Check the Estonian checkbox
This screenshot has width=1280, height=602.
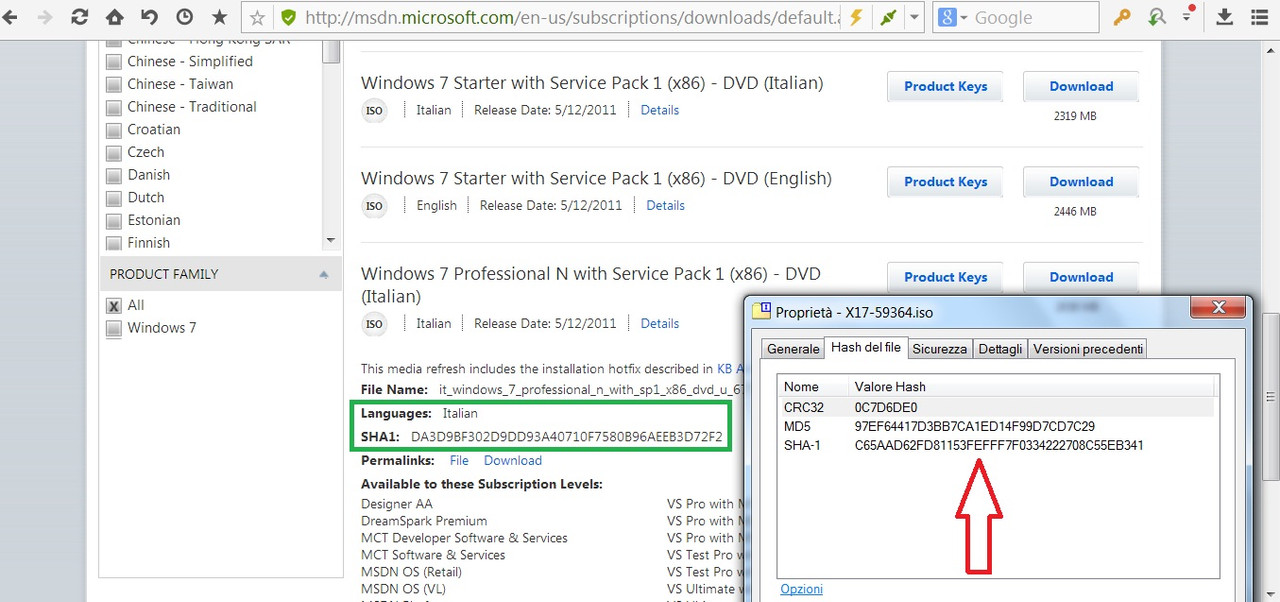click(x=113, y=221)
